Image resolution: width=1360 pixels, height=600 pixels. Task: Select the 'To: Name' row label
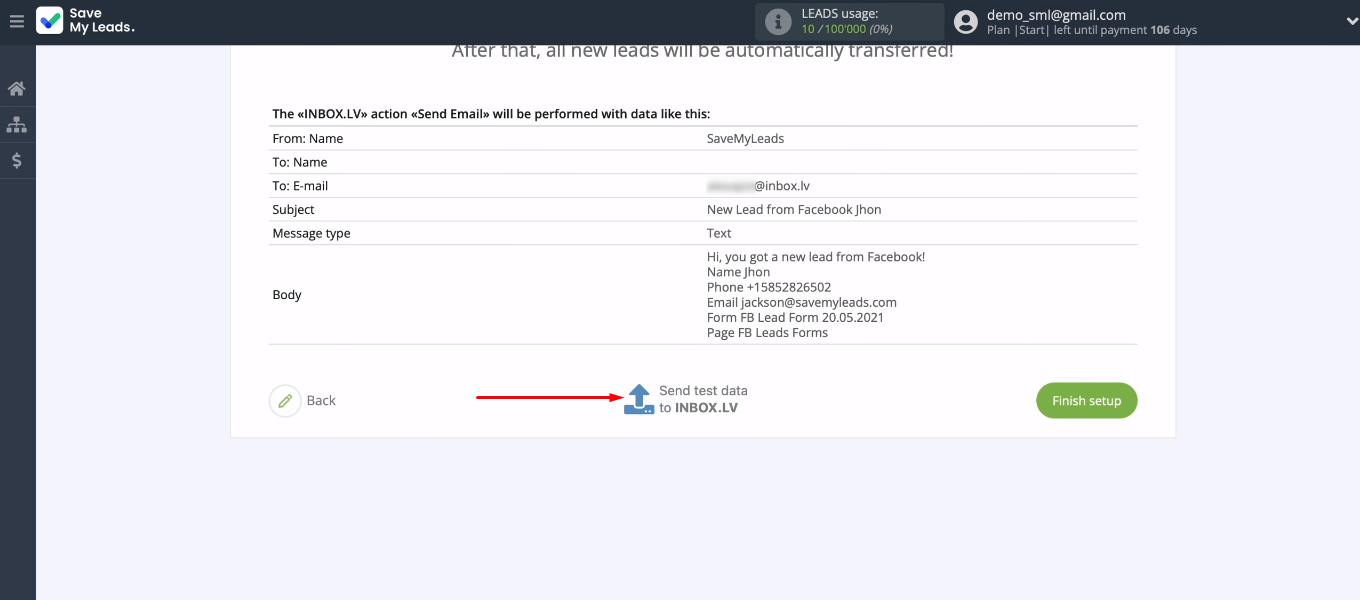tap(300, 162)
